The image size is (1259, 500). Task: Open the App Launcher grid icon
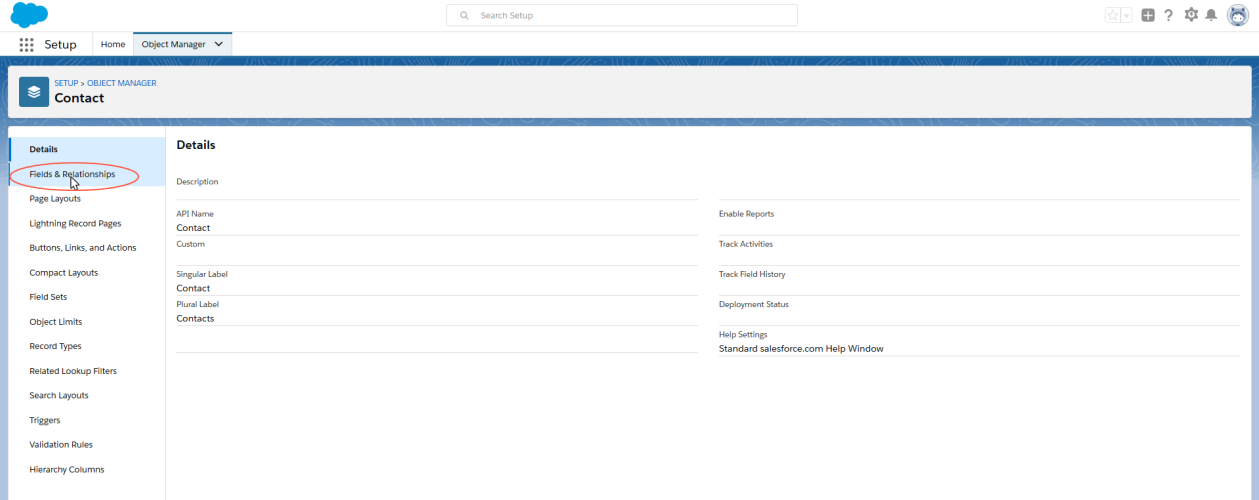(27, 45)
